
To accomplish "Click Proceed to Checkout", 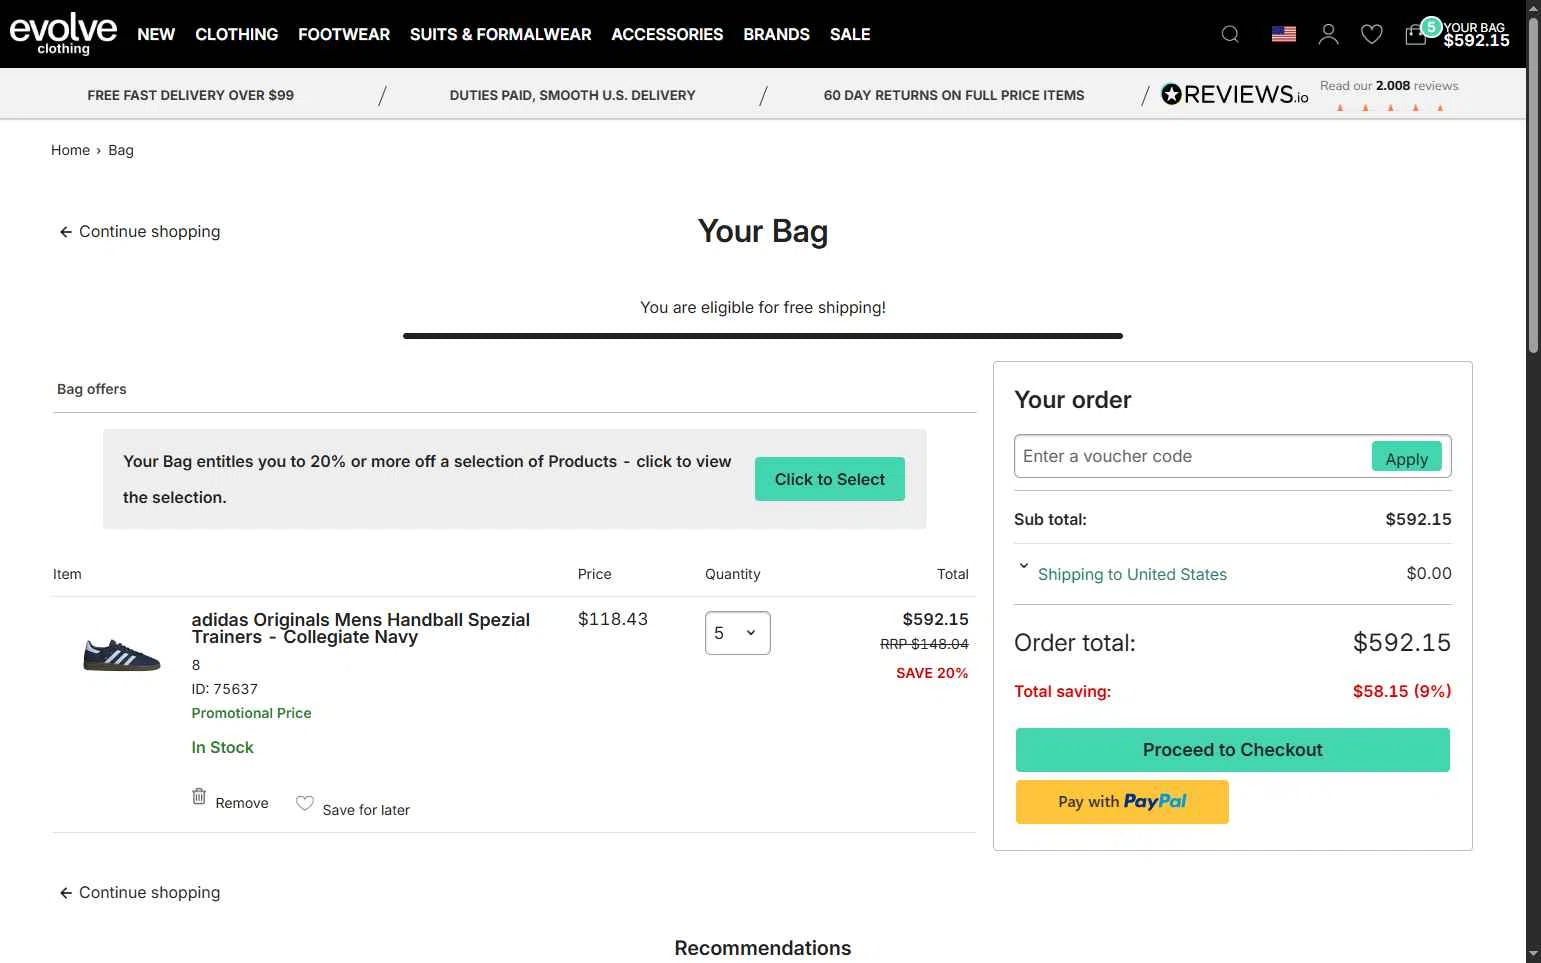I will point(1233,750).
